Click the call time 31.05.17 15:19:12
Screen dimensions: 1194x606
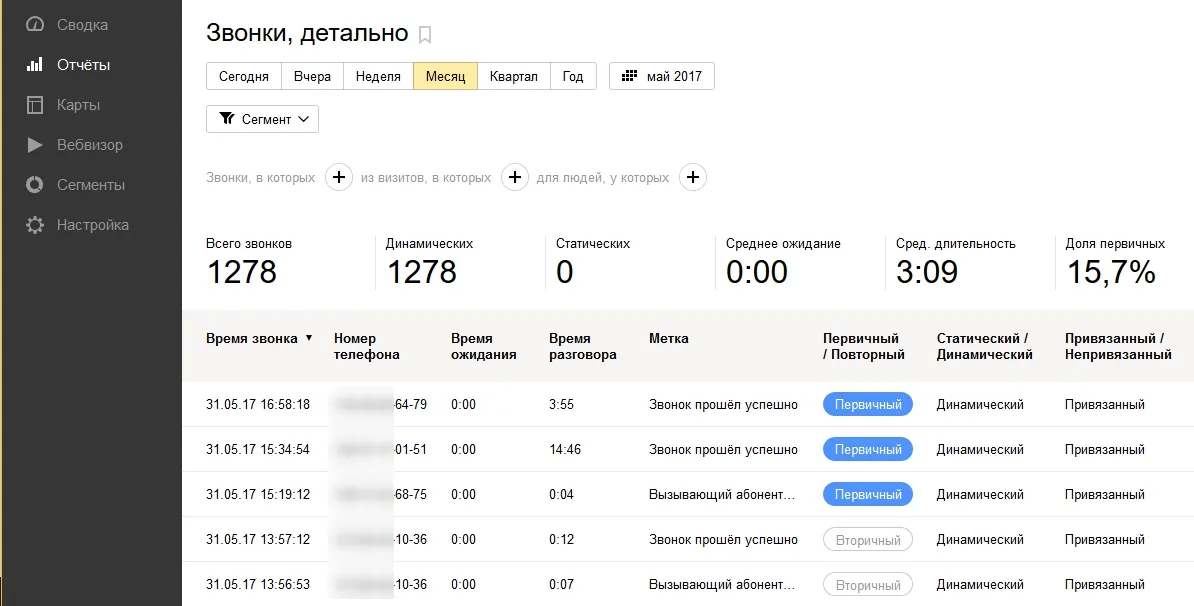[x=258, y=494]
